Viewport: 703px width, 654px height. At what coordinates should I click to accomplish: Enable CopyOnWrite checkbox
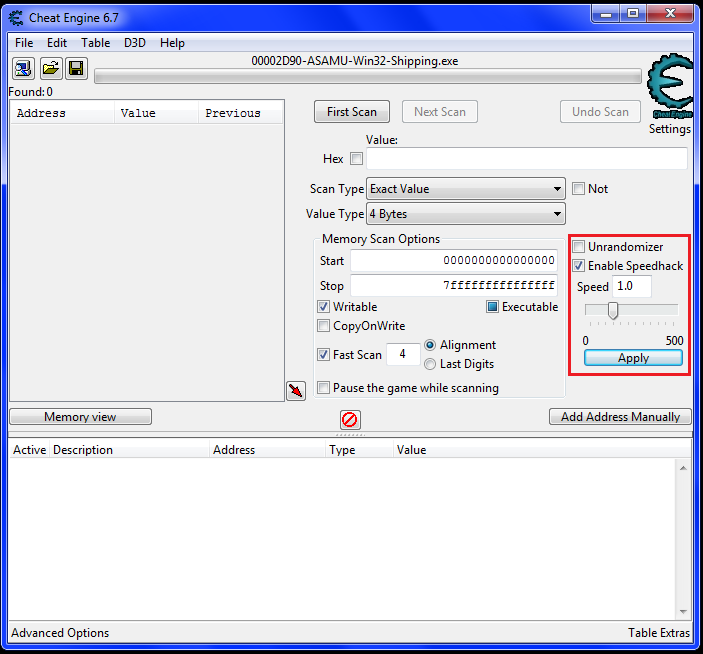[x=323, y=325]
